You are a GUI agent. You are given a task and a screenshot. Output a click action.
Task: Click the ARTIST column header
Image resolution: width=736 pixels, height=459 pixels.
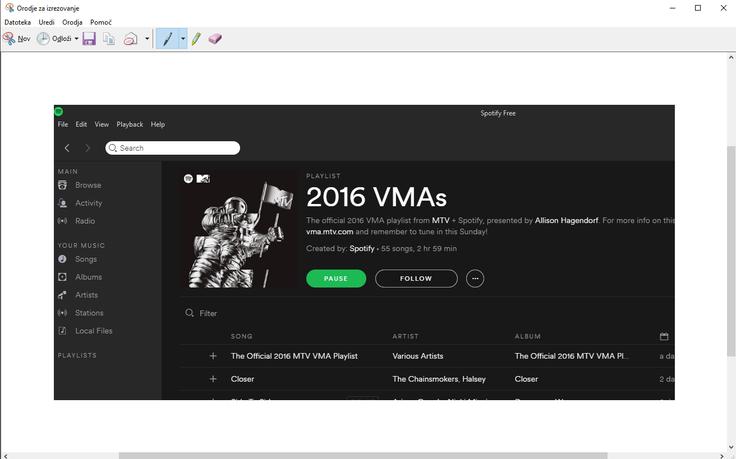[x=406, y=336]
